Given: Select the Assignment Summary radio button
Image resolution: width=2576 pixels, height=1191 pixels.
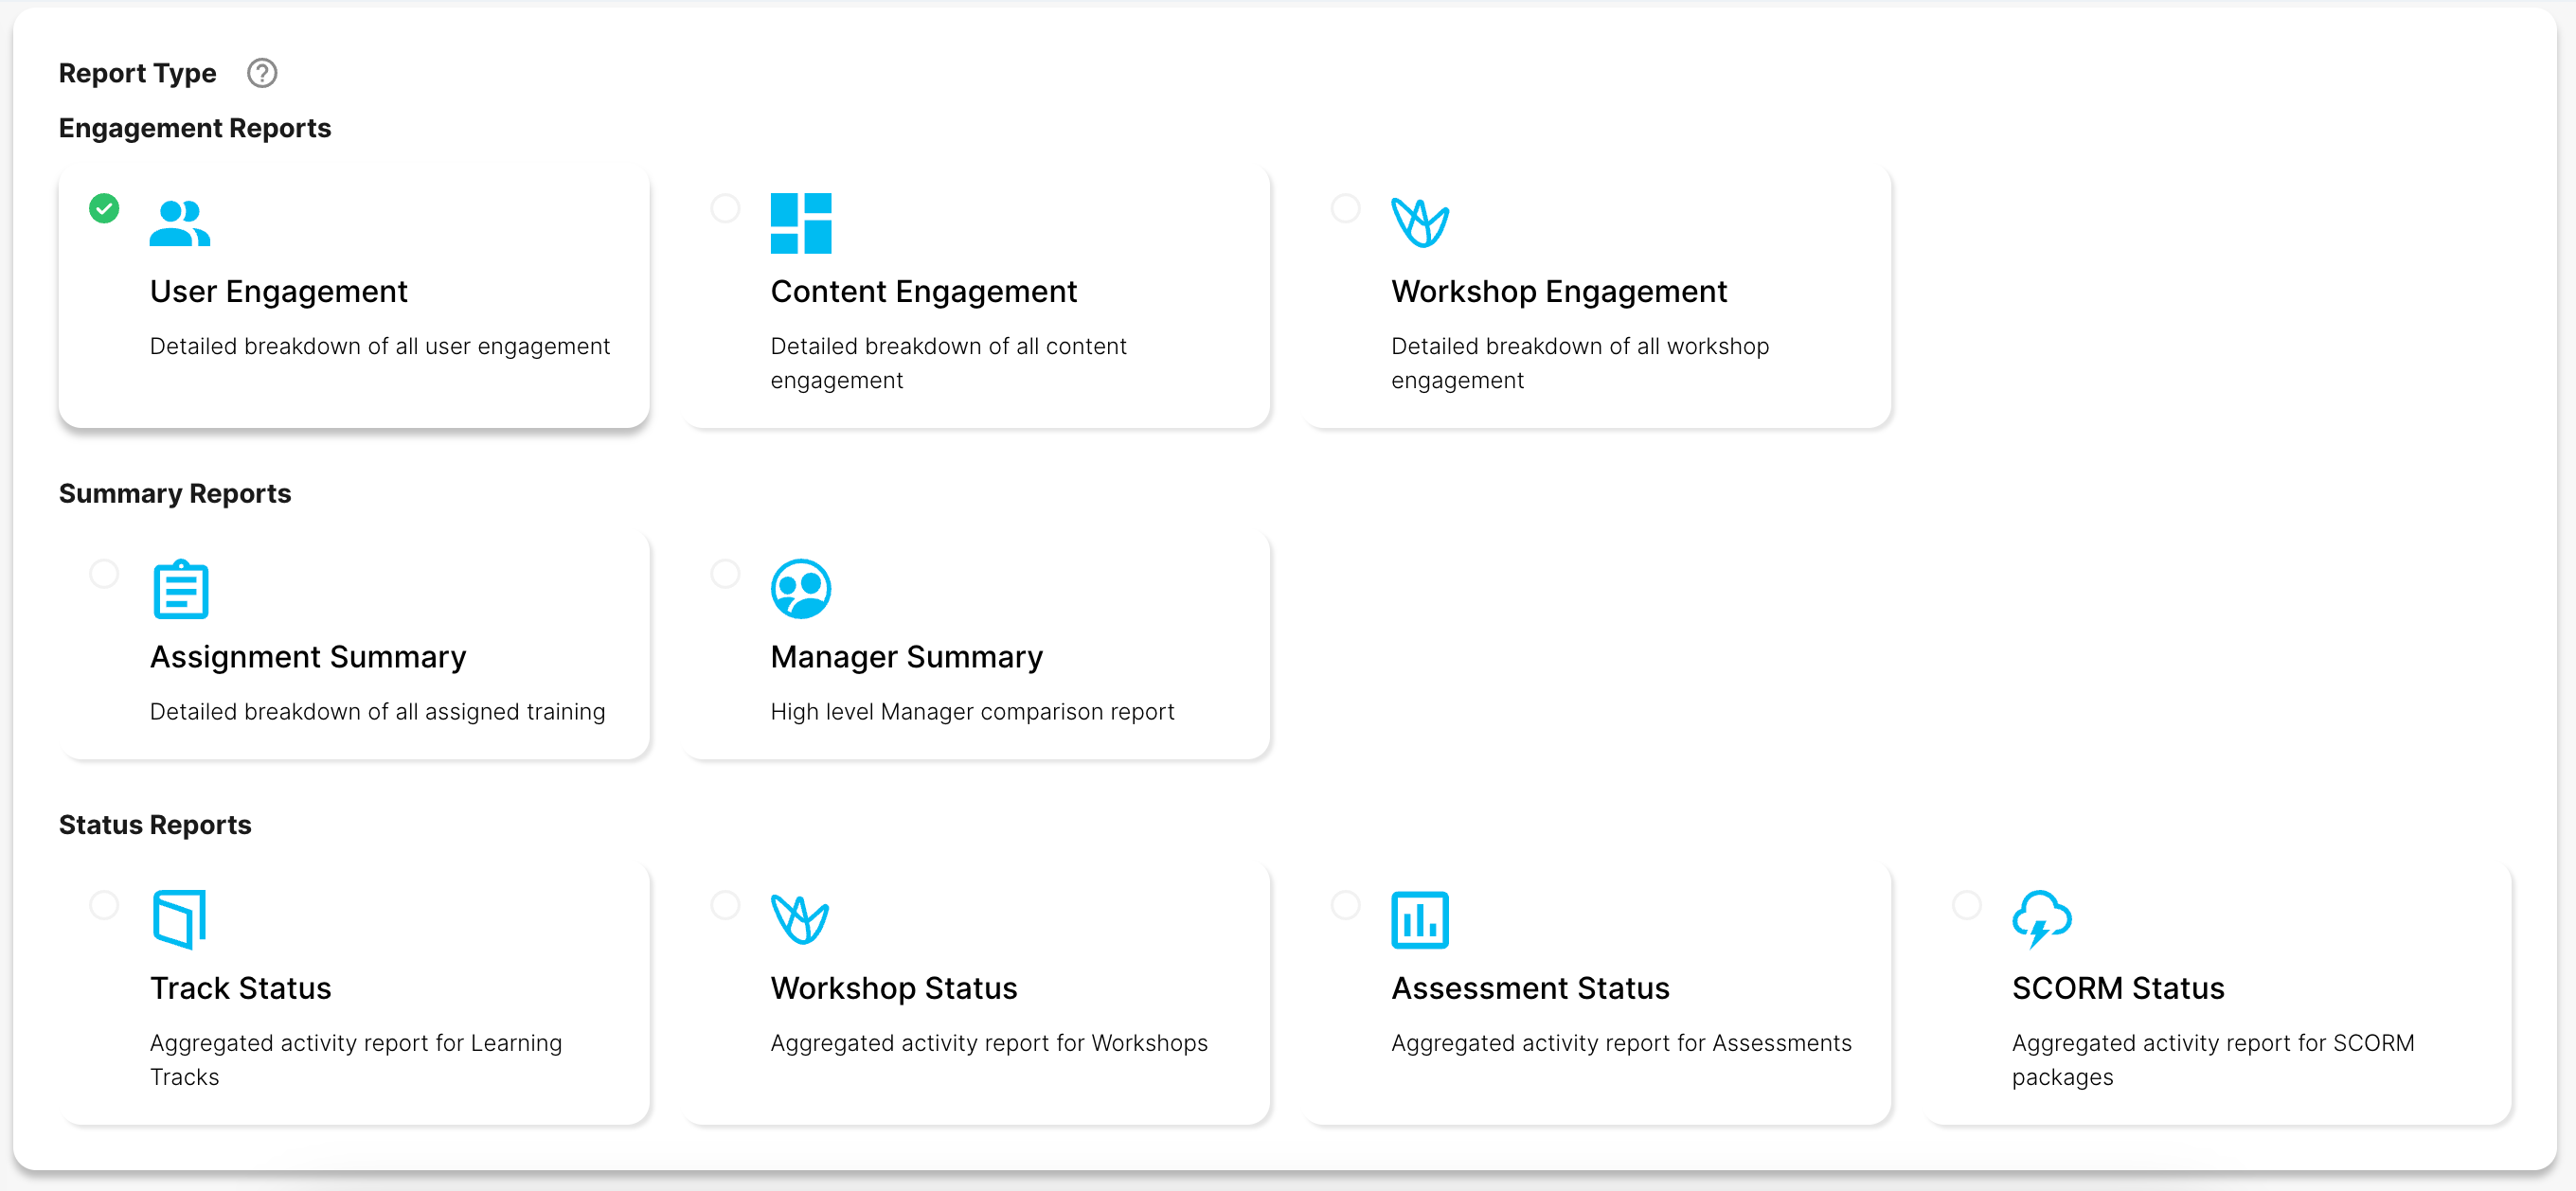Looking at the screenshot, I should click(104, 574).
